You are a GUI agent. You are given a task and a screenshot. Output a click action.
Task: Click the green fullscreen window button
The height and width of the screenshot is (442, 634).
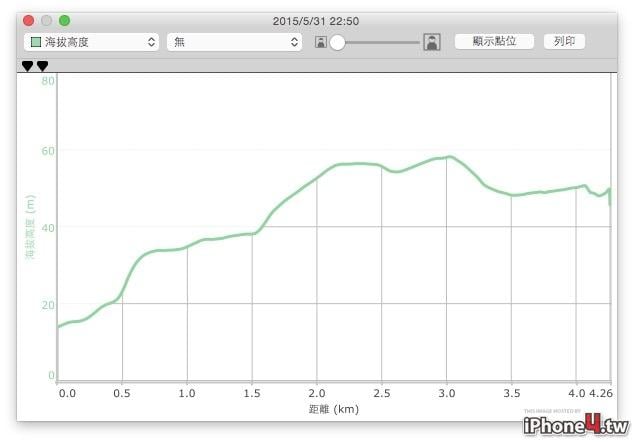[64, 20]
